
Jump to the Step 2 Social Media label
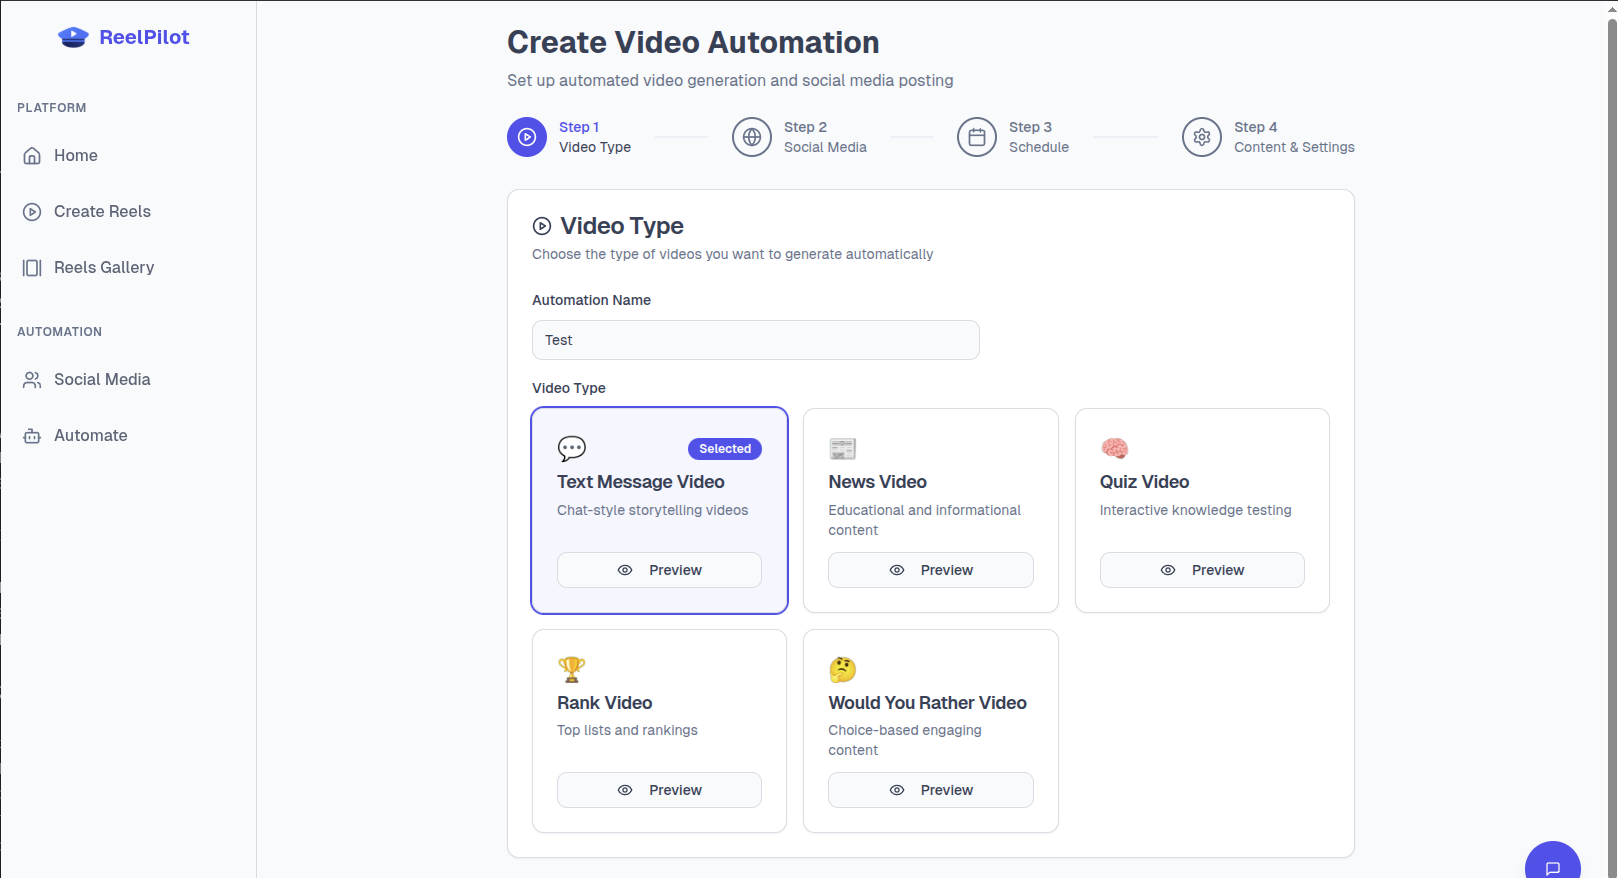pyautogui.click(x=825, y=137)
